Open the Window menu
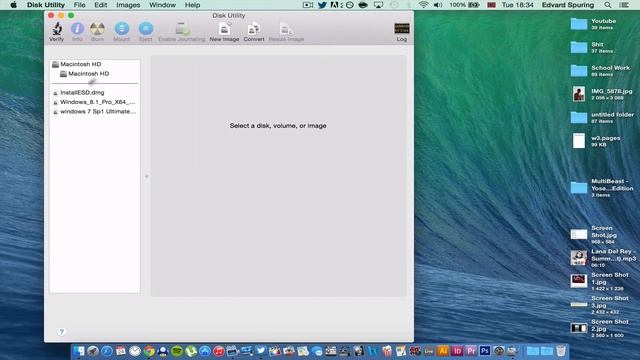640x360 pixels. click(162, 5)
